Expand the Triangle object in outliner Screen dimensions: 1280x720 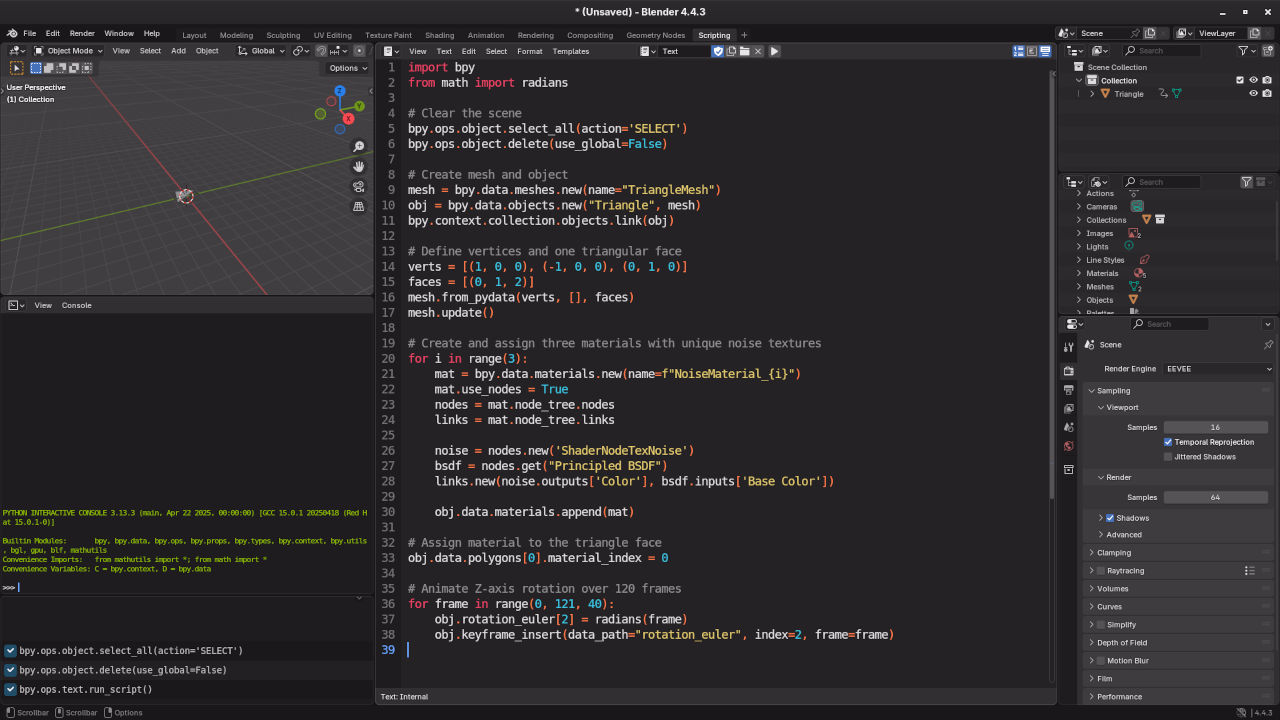1092,94
